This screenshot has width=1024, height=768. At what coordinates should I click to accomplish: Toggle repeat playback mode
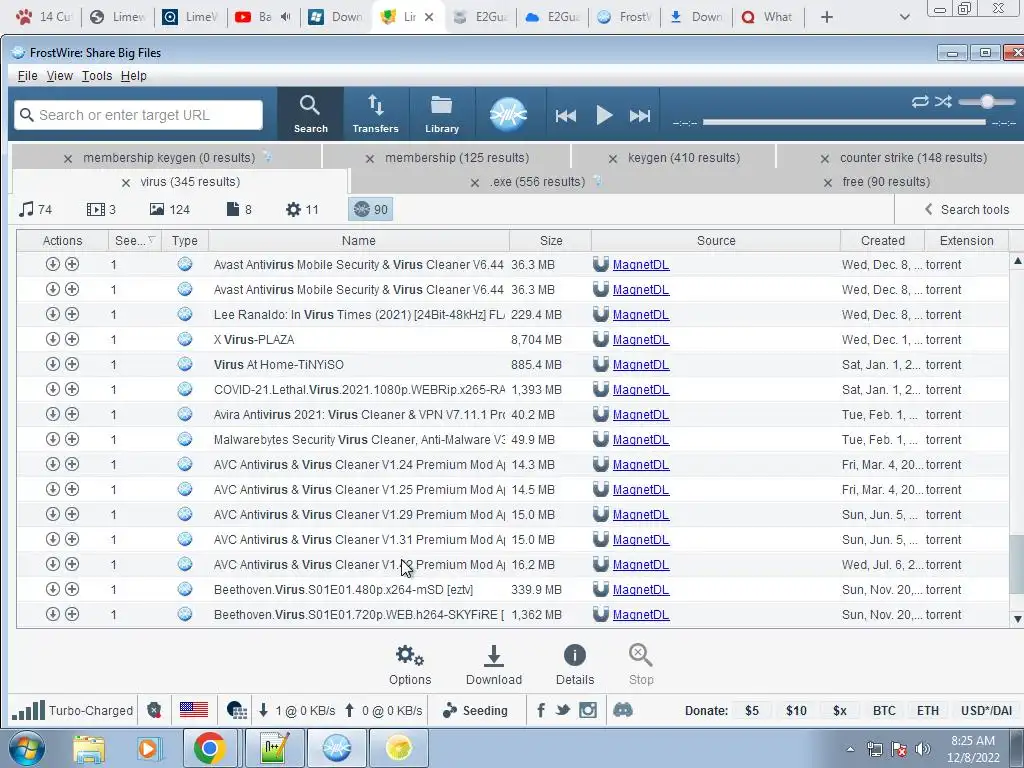pyautogui.click(x=920, y=101)
